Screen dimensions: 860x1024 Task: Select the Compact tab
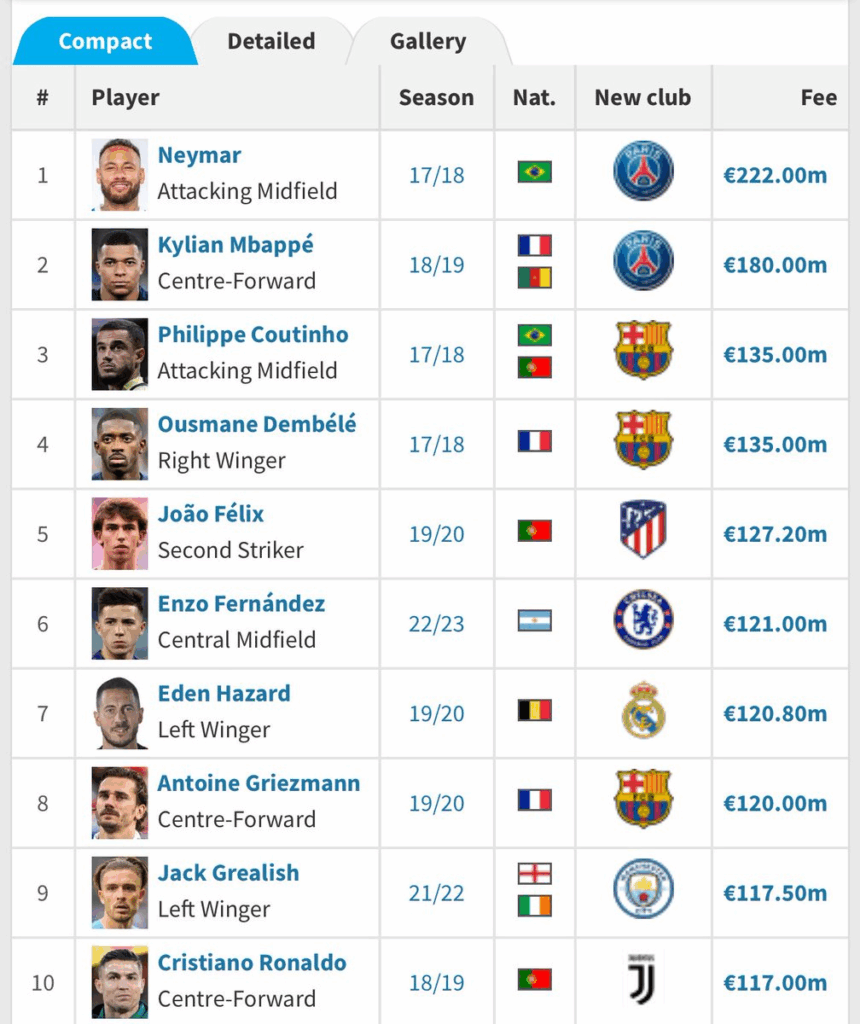tap(105, 41)
